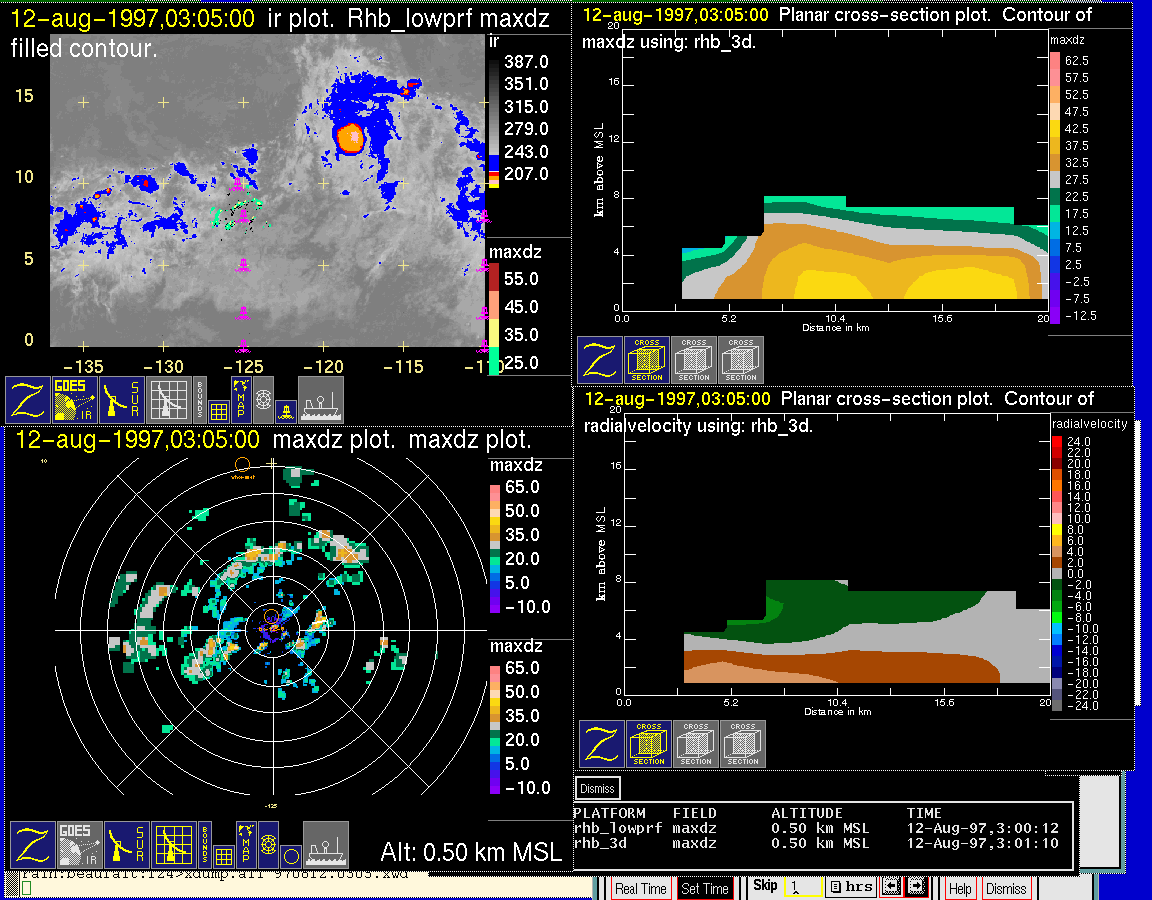Enable Real Time mode
The width and height of the screenshot is (1152, 900).
[x=640, y=888]
